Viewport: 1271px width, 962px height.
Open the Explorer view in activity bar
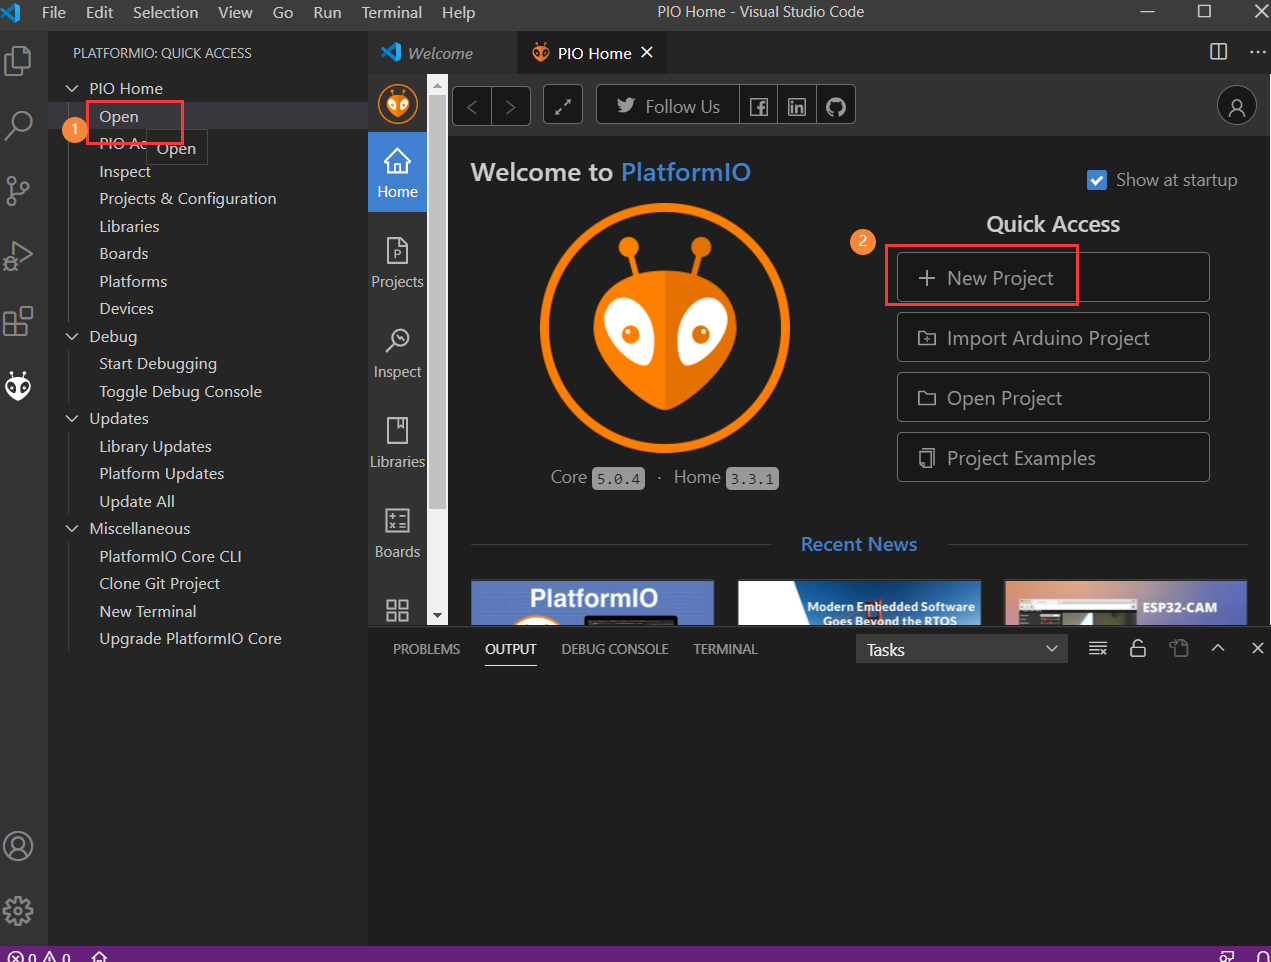[x=18, y=62]
